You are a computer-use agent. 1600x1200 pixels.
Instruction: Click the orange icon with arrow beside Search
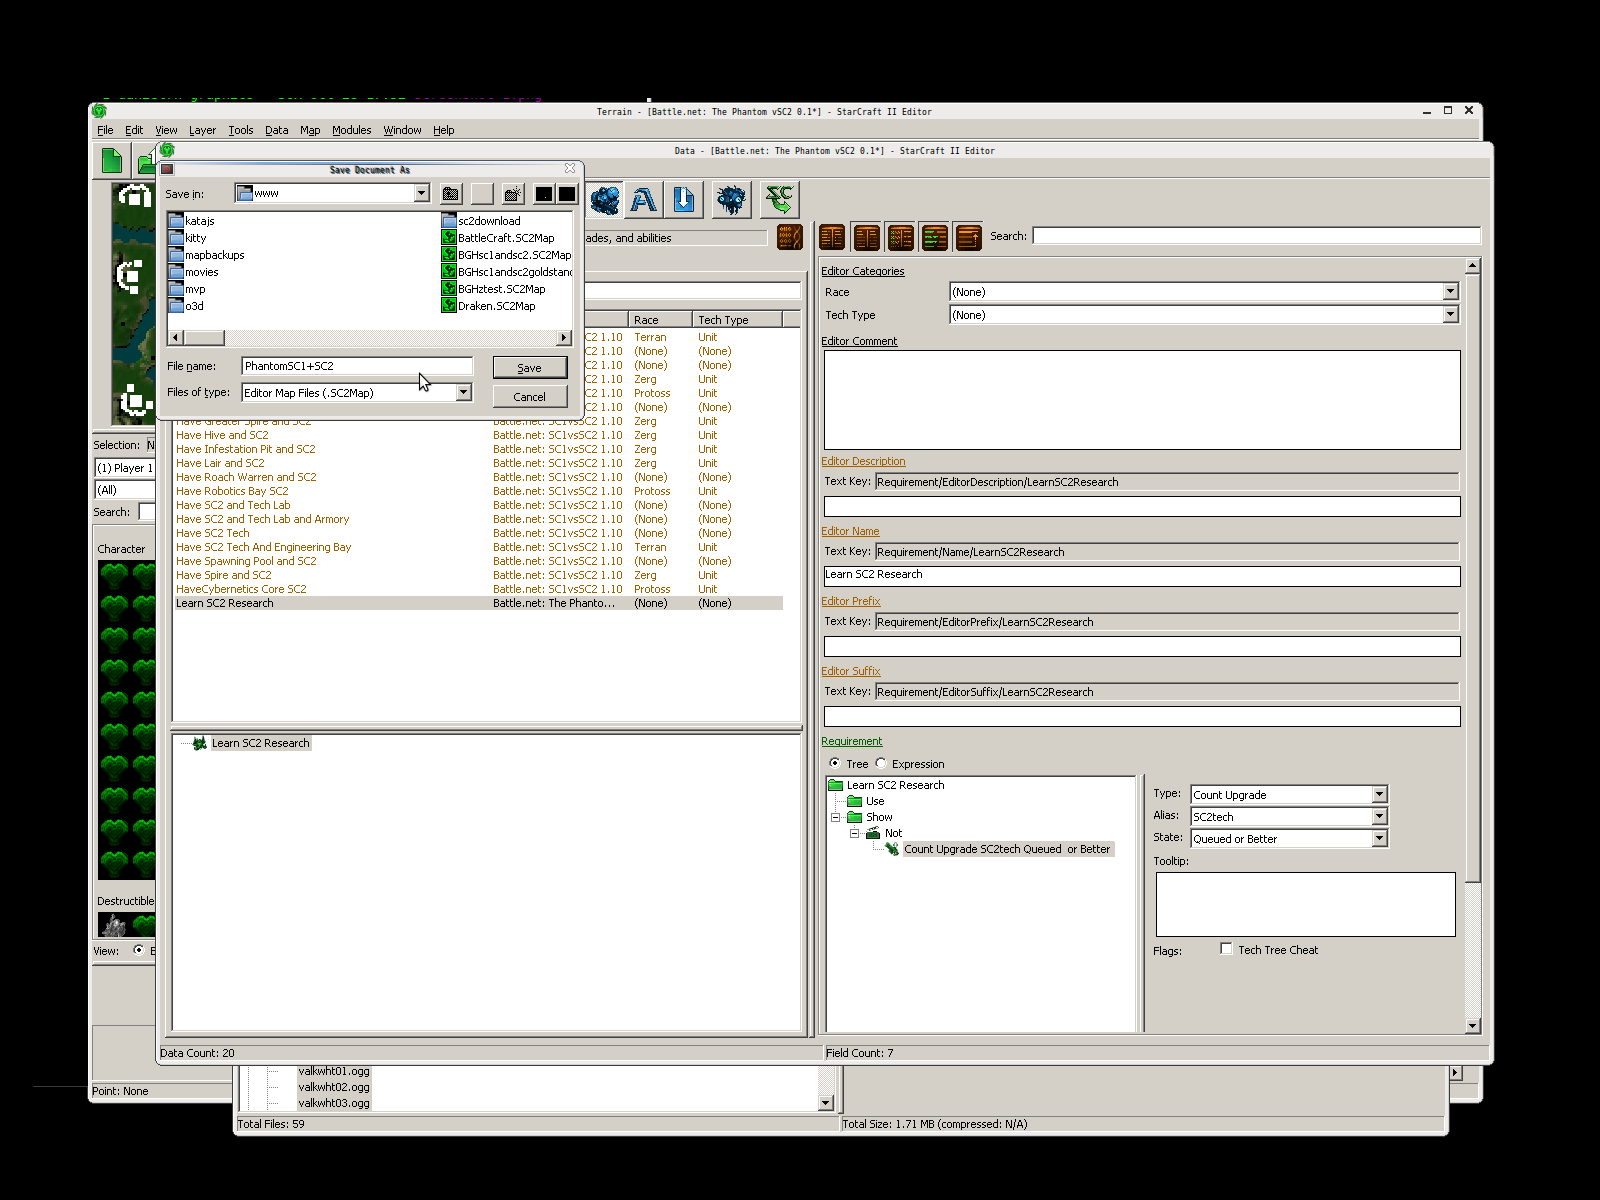coord(968,237)
